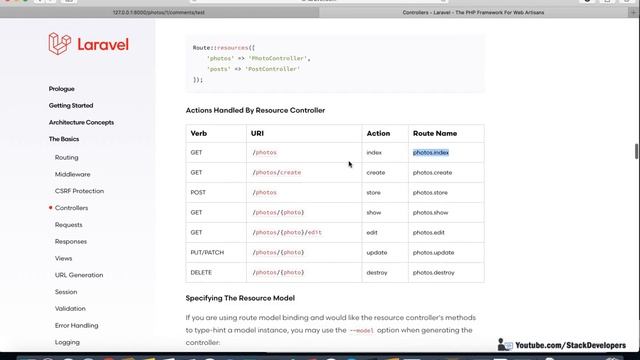Select Controllers in the sidebar
Image resolution: width=640 pixels, height=360 pixels.
pos(71,208)
